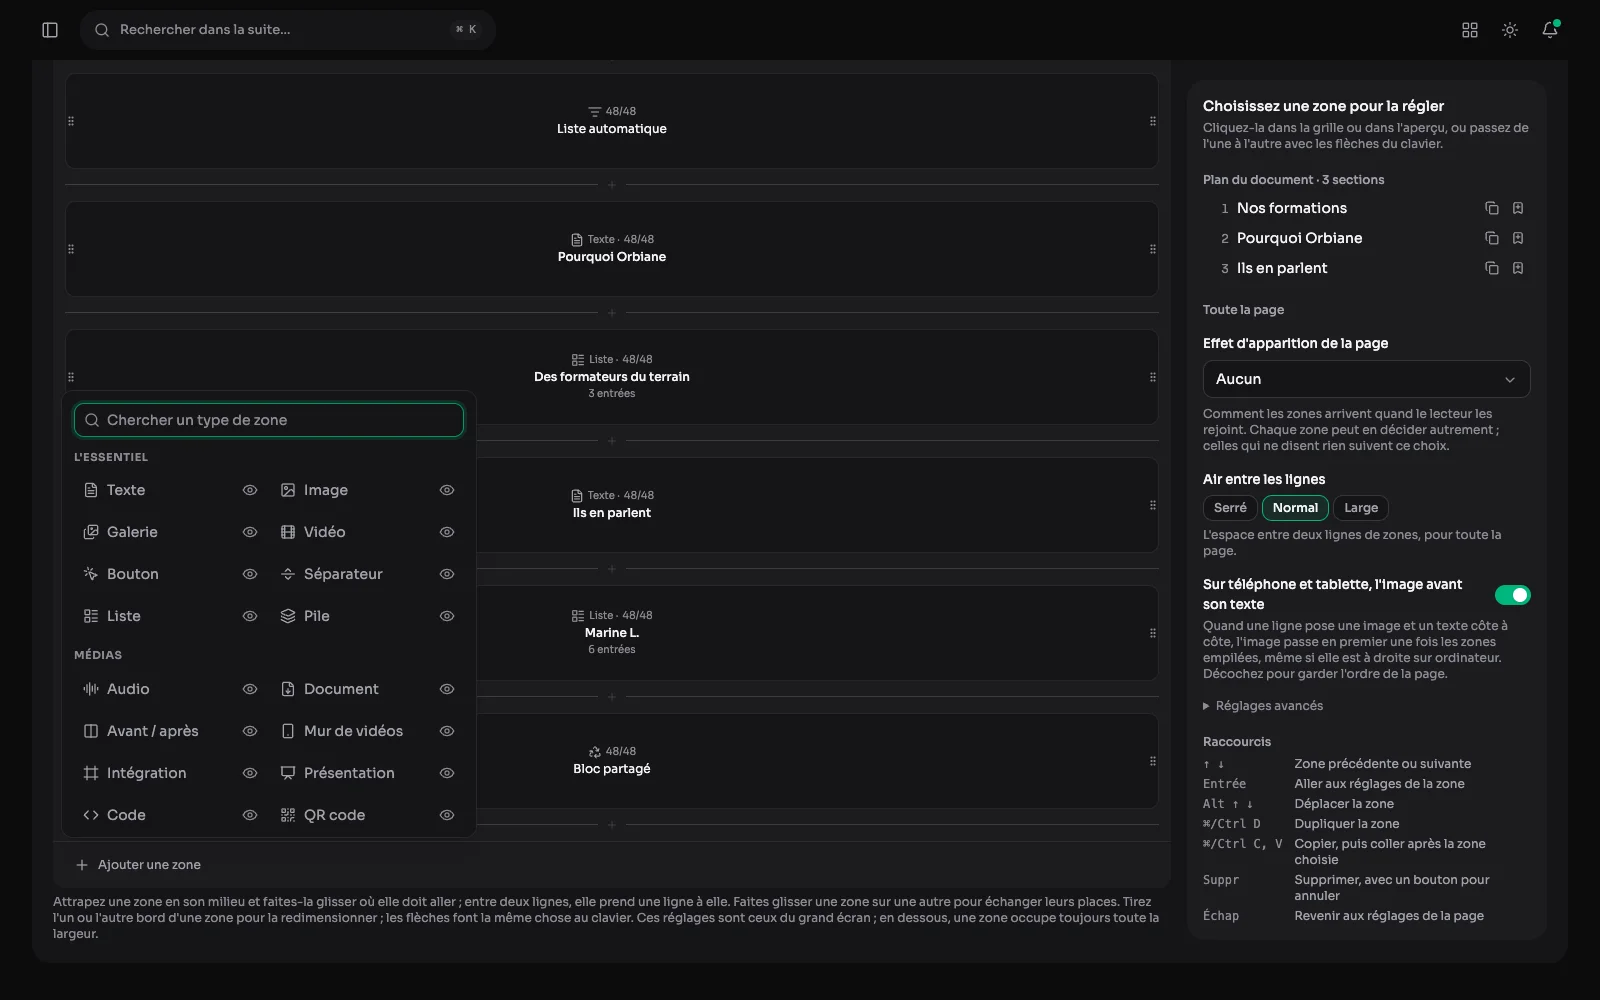Expand Réglages avancés disclosure
Viewport: 1600px width, 1000px height.
click(1263, 706)
